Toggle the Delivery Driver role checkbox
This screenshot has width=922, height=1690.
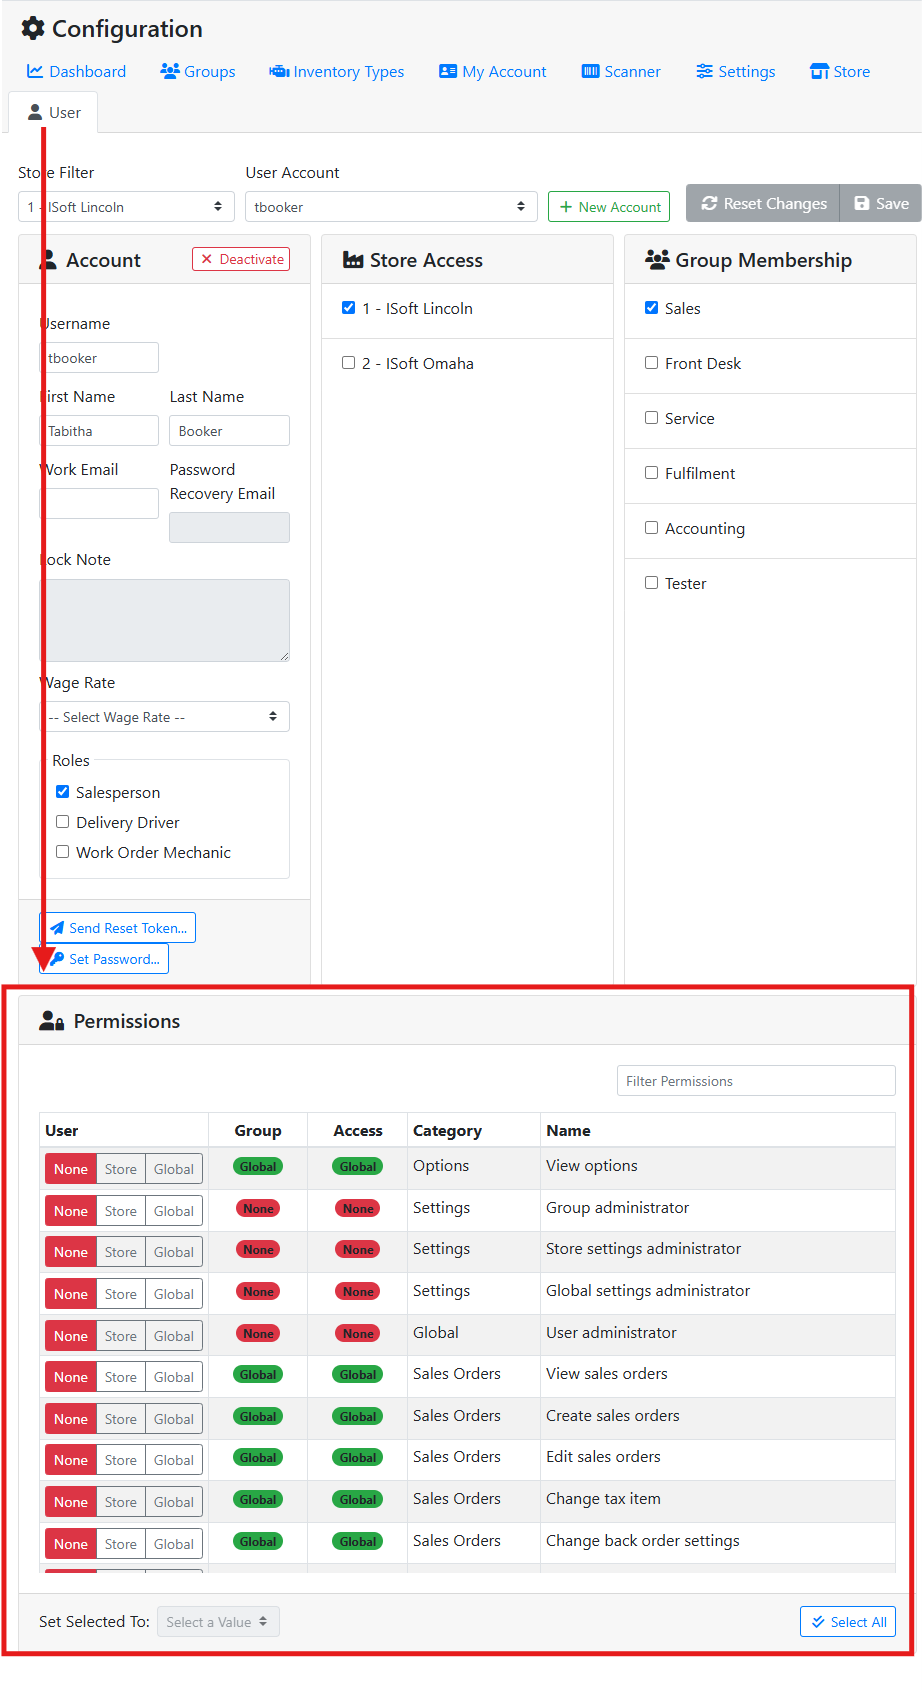[63, 822]
